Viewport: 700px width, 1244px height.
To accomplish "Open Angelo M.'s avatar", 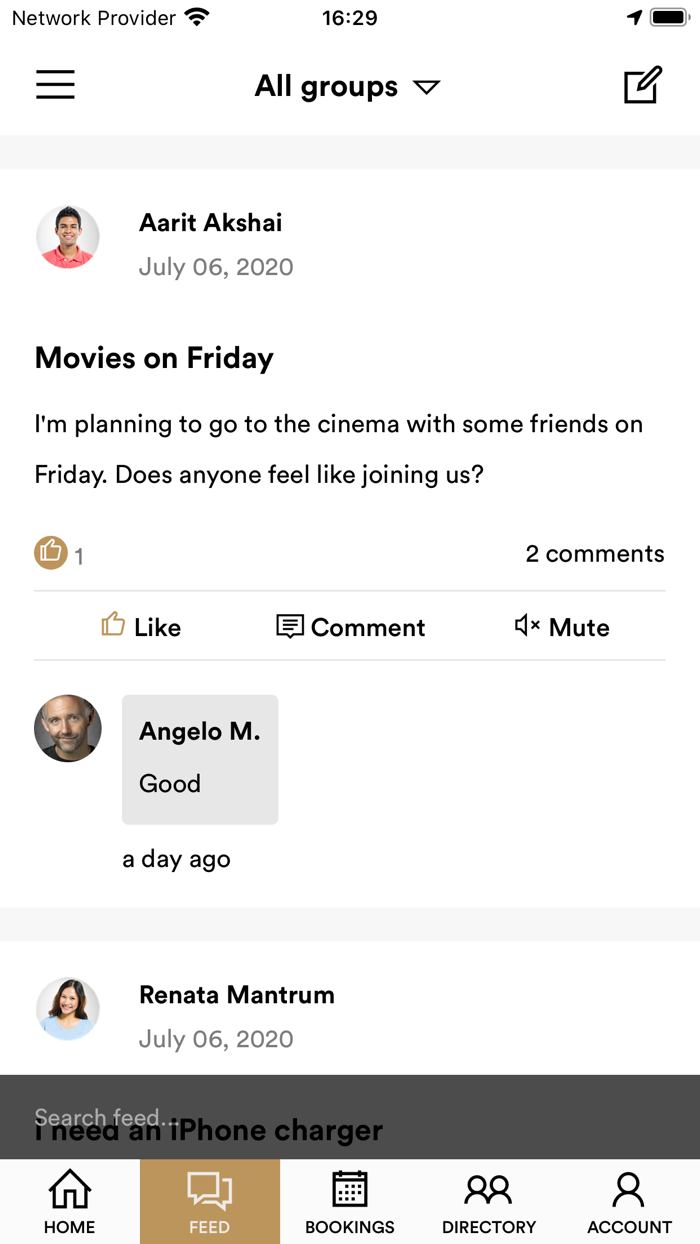I will [68, 729].
